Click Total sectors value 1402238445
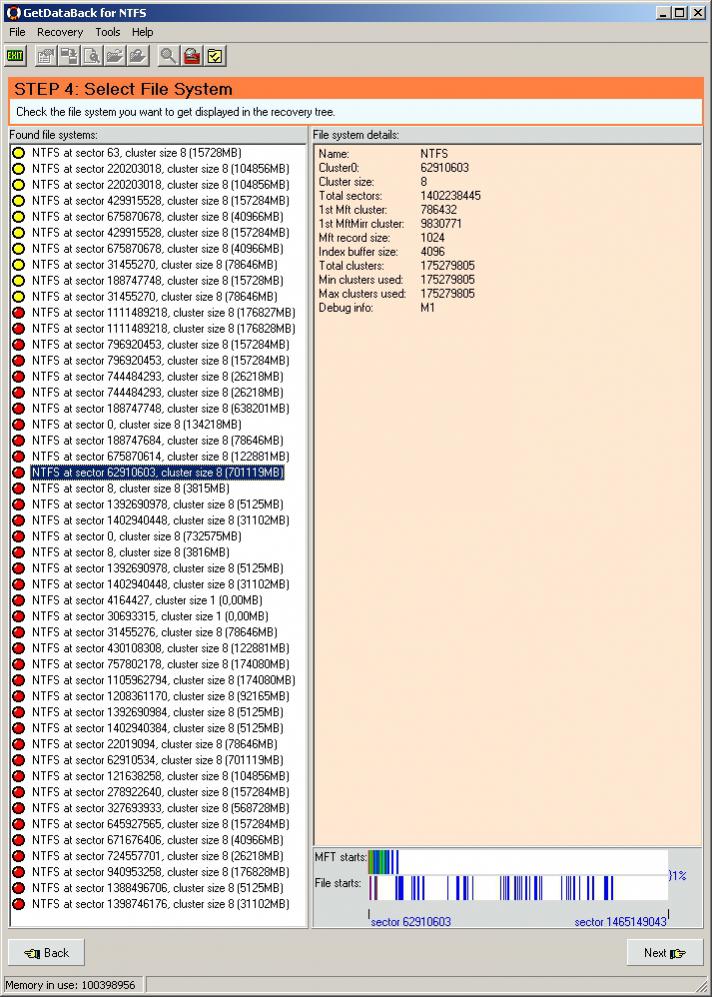Image resolution: width=712 pixels, height=997 pixels. pyautogui.click(x=450, y=196)
